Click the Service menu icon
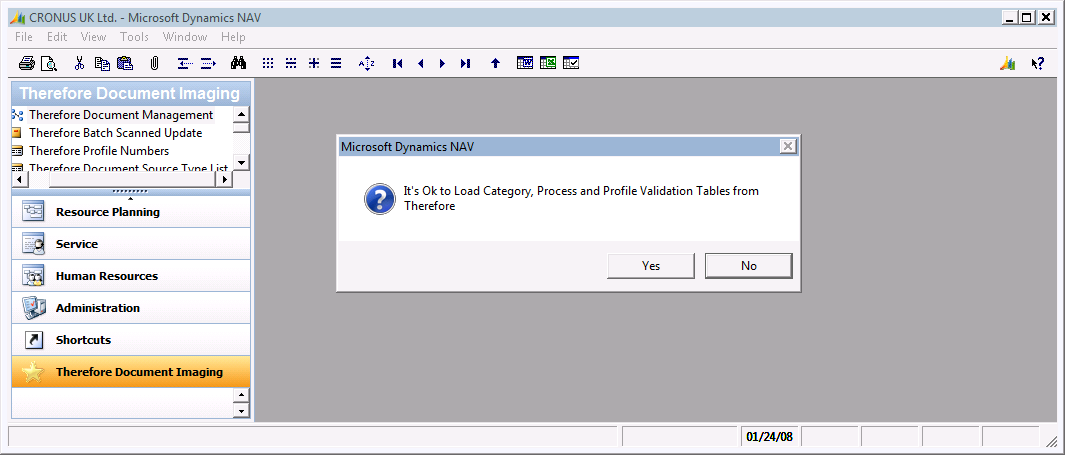 [x=33, y=244]
